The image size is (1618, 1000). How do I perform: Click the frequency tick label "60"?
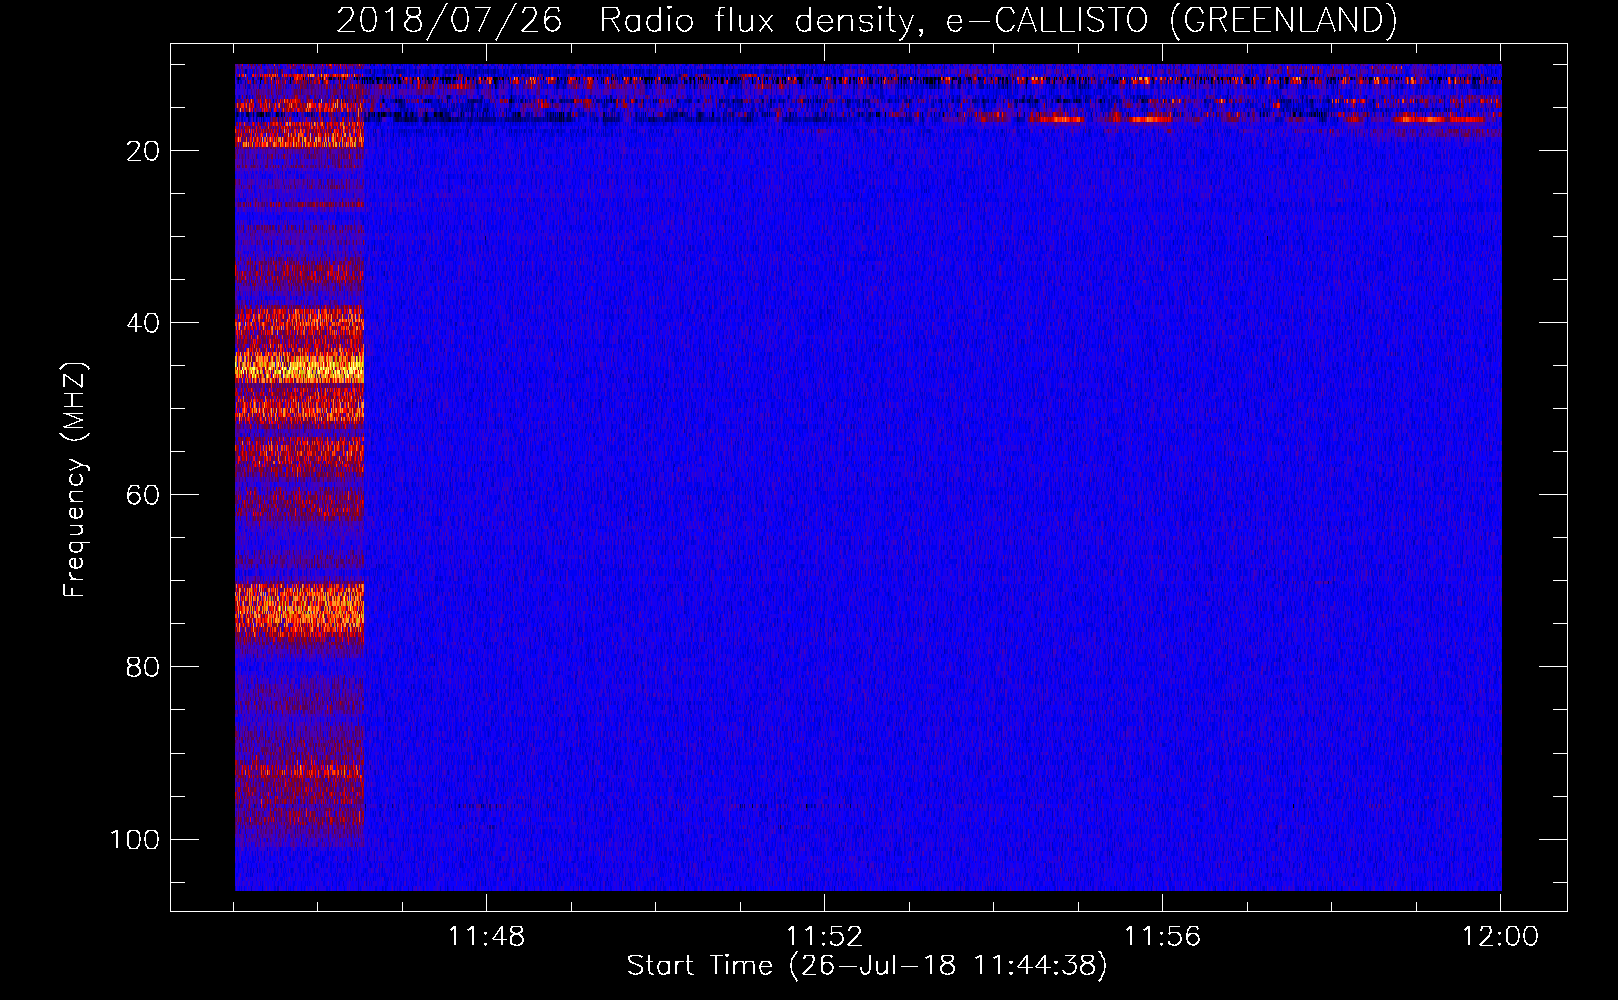click(143, 495)
